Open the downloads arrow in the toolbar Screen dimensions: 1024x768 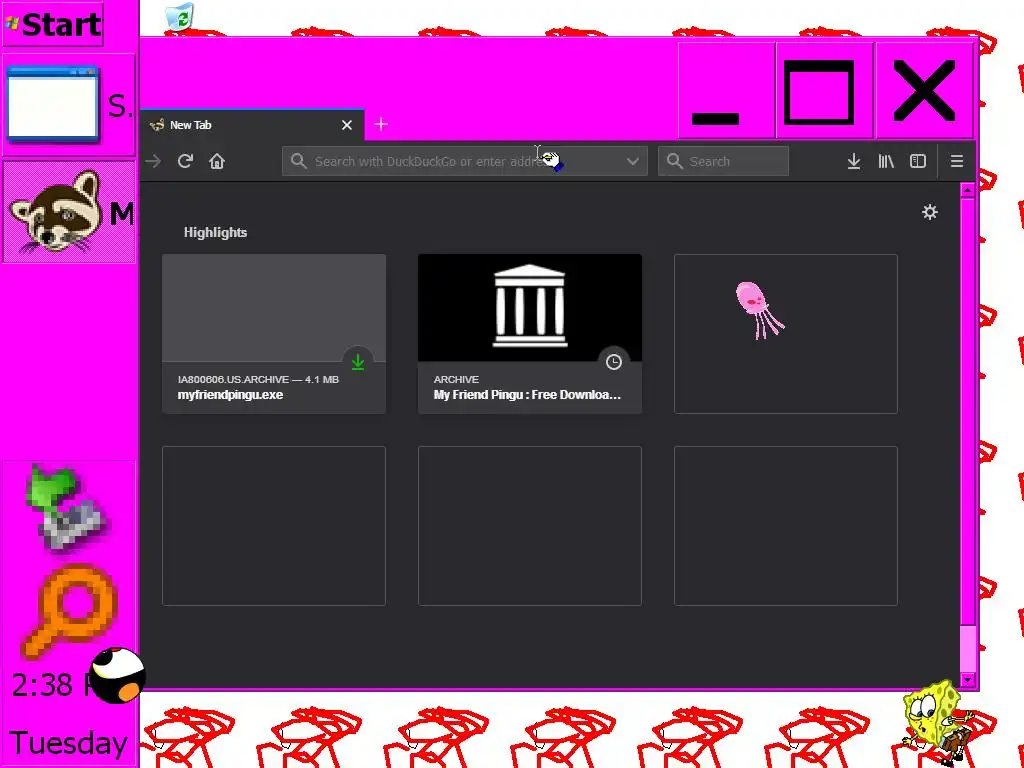[x=854, y=161]
